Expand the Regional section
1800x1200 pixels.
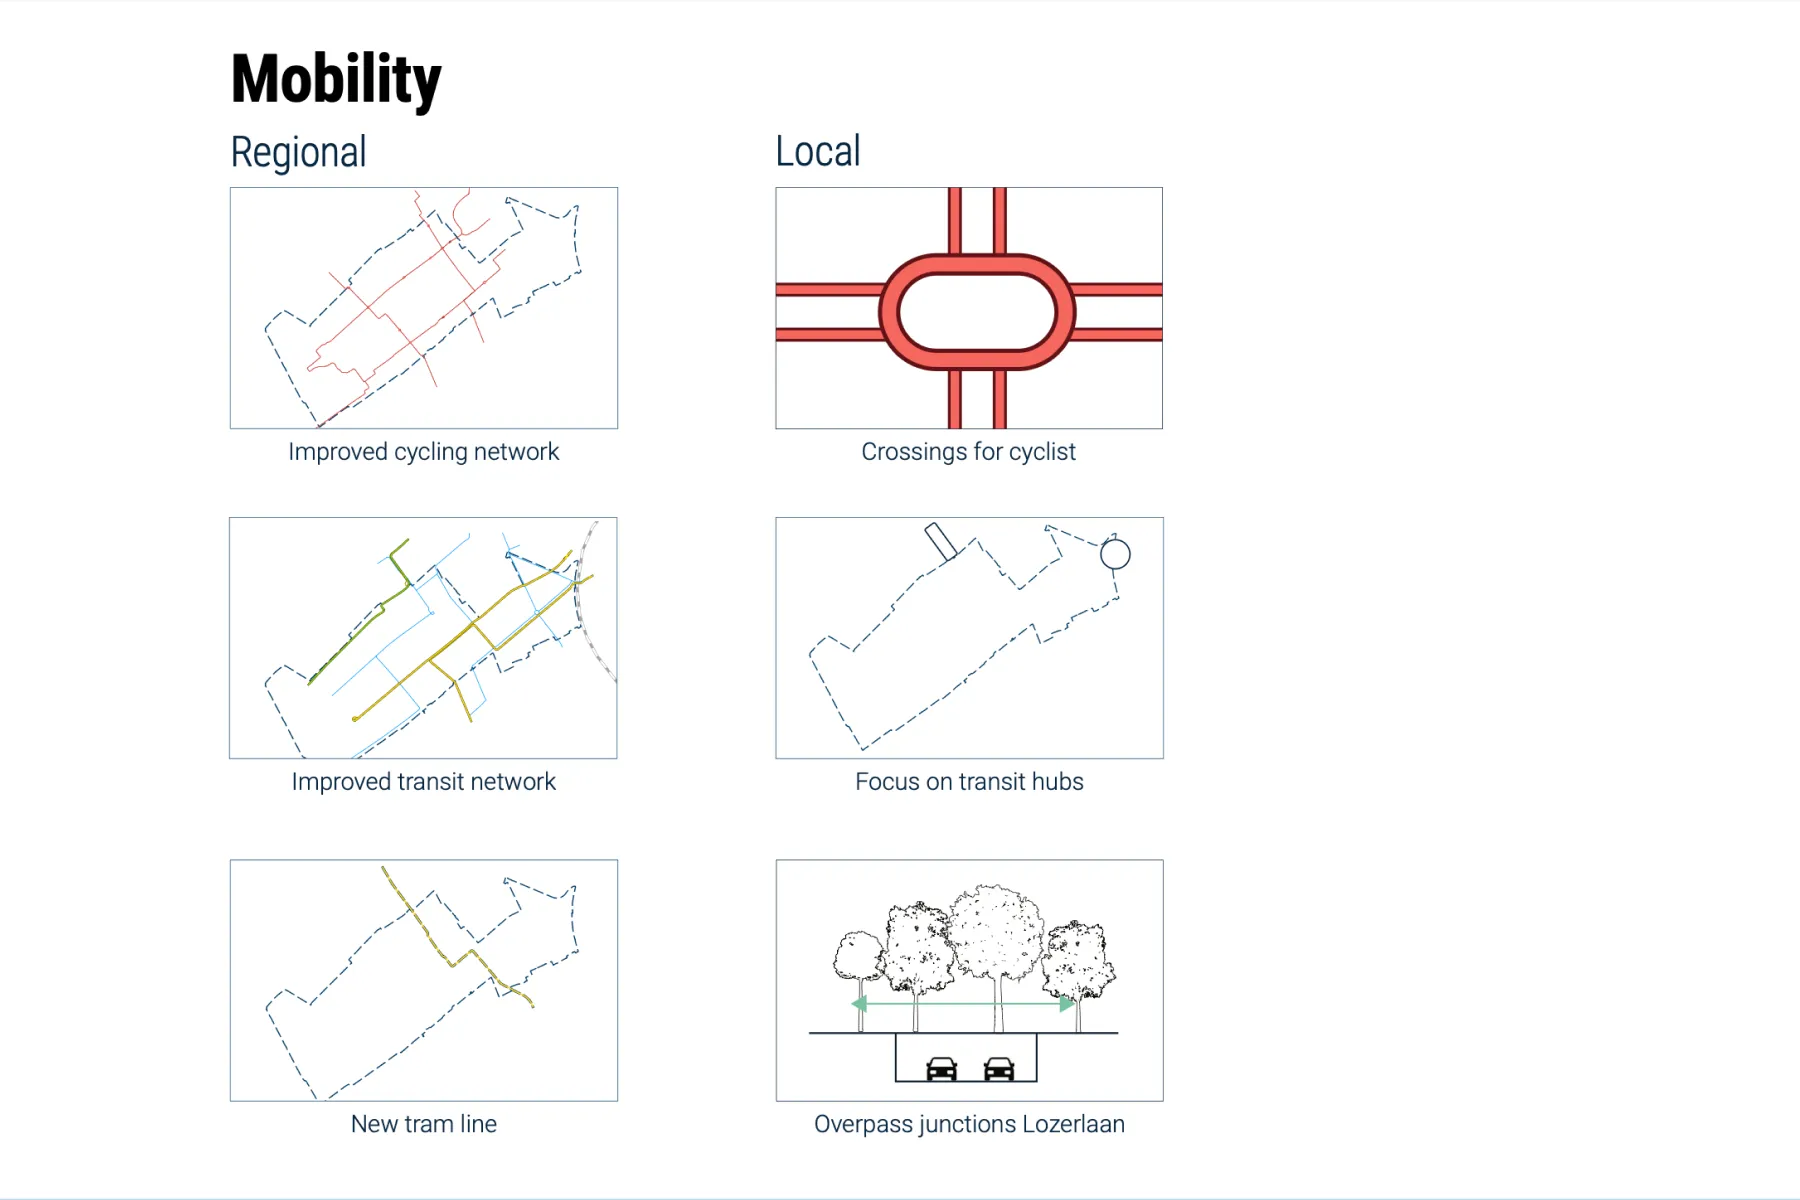point(298,151)
